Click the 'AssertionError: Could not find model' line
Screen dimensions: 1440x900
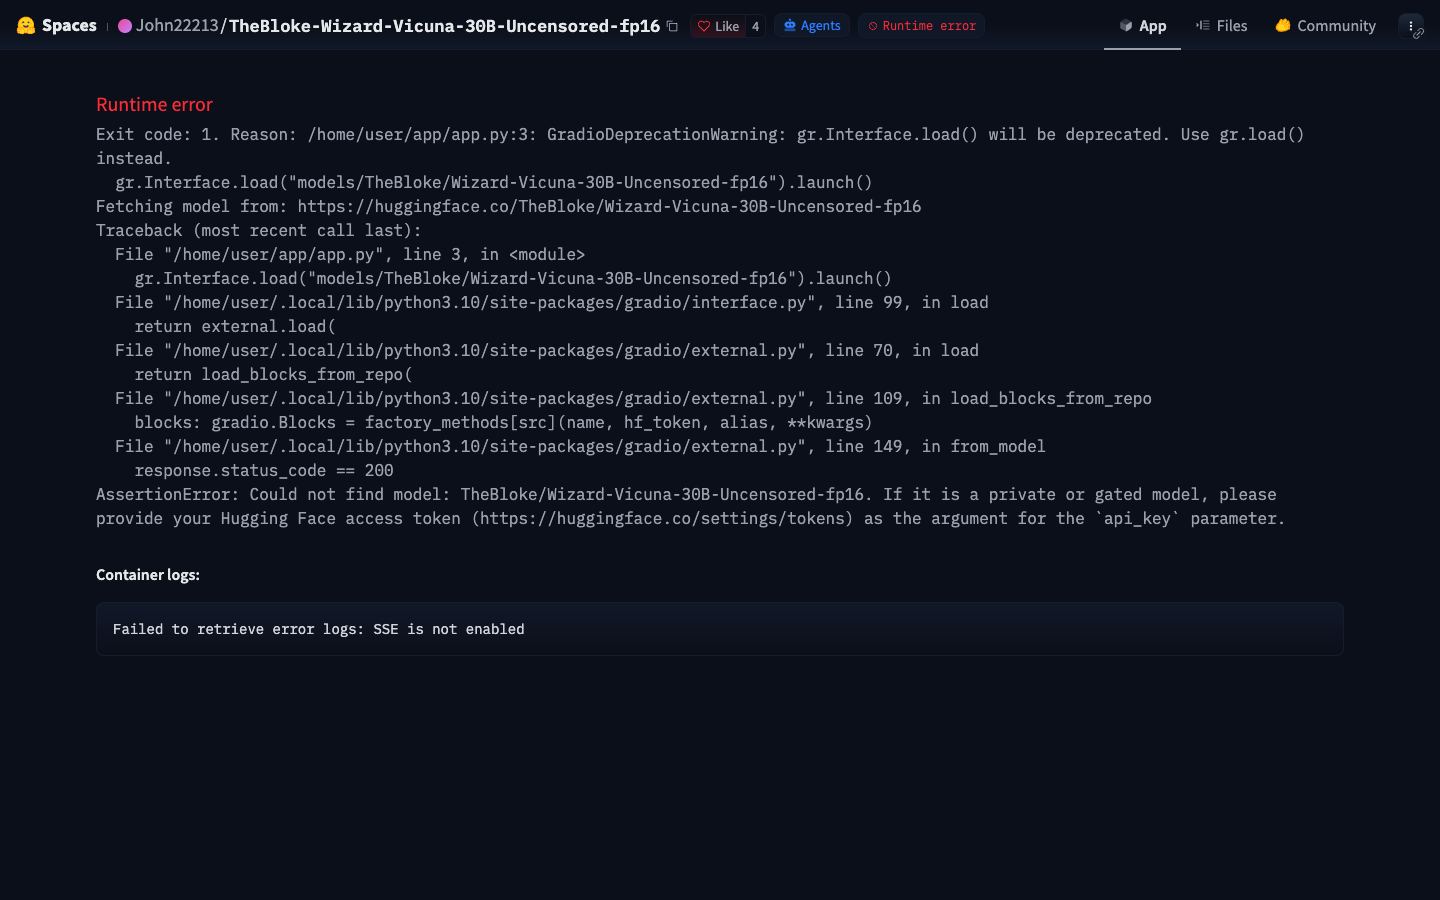(686, 494)
